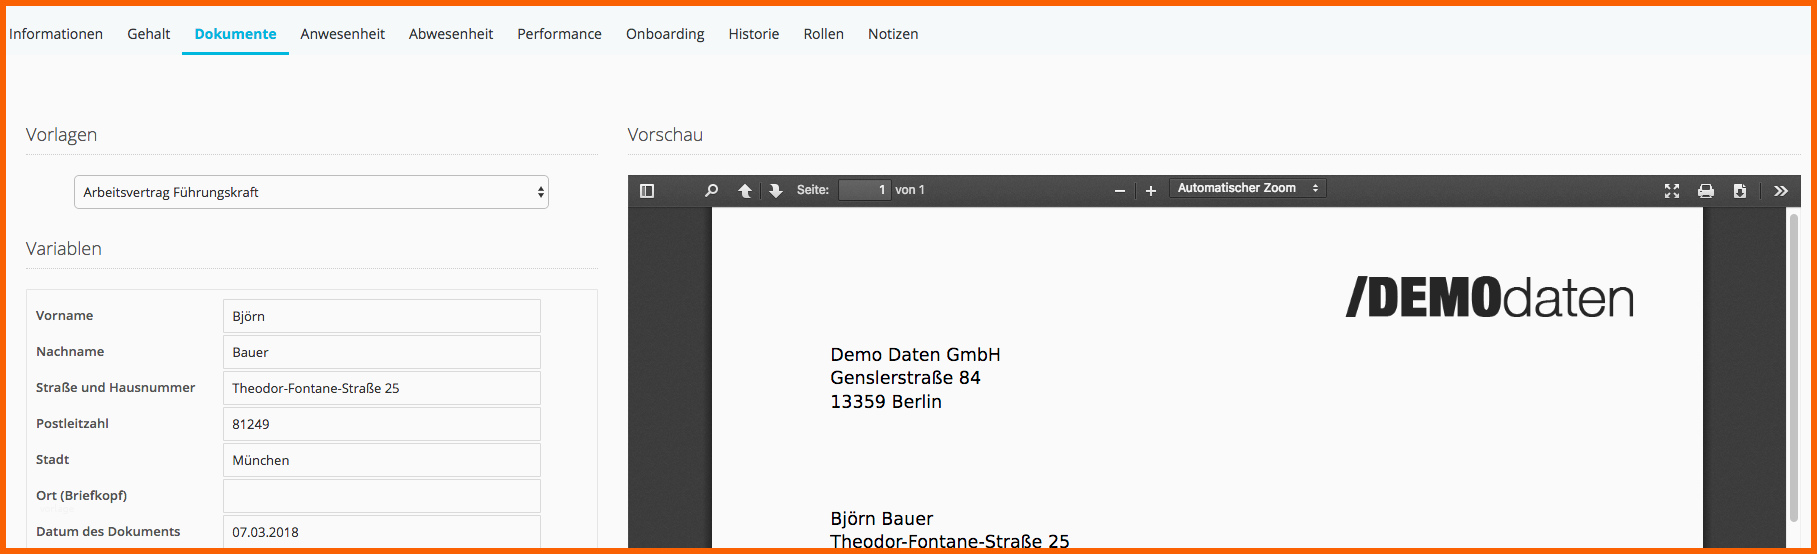The width and height of the screenshot is (1817, 554).
Task: Go to the Abwesenheit tab
Action: 451,34
